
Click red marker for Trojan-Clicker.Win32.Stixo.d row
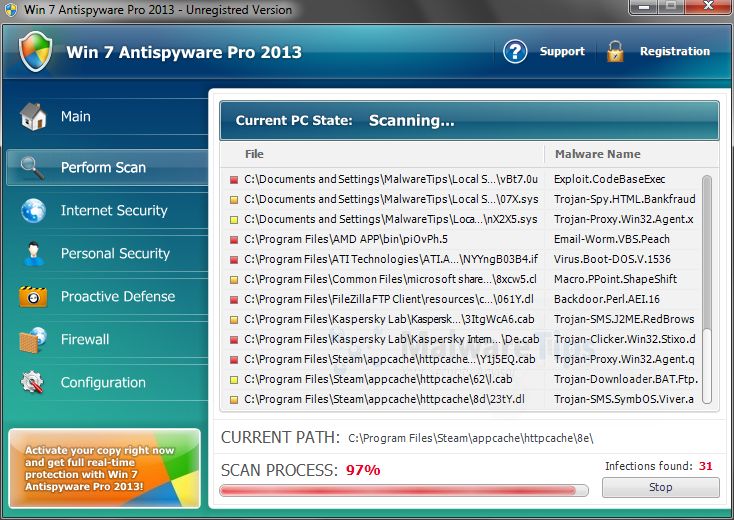pyautogui.click(x=234, y=340)
